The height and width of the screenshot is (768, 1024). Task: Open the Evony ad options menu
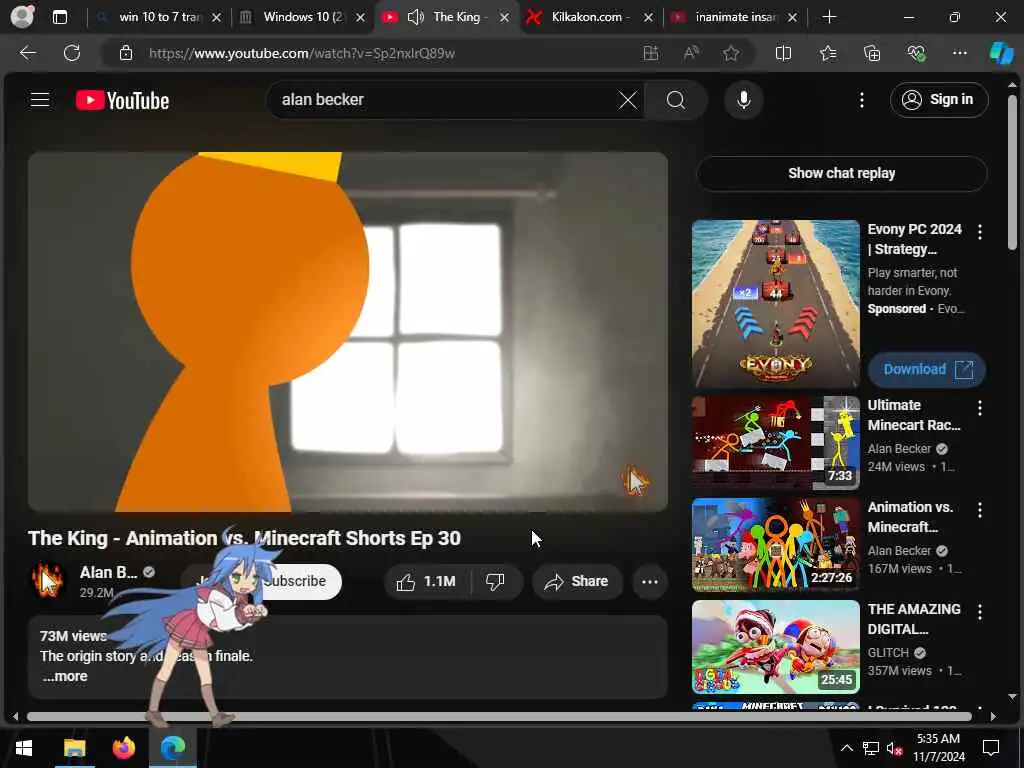(979, 231)
